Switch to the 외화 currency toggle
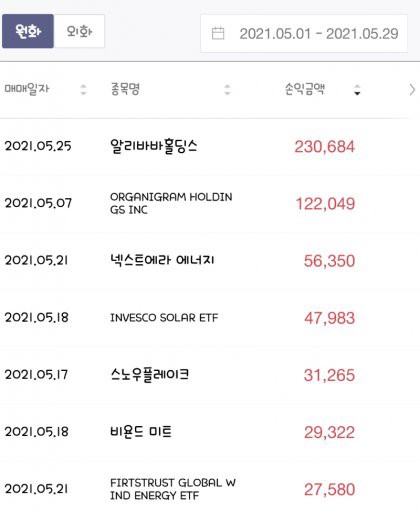The image size is (420, 512). (x=79, y=31)
